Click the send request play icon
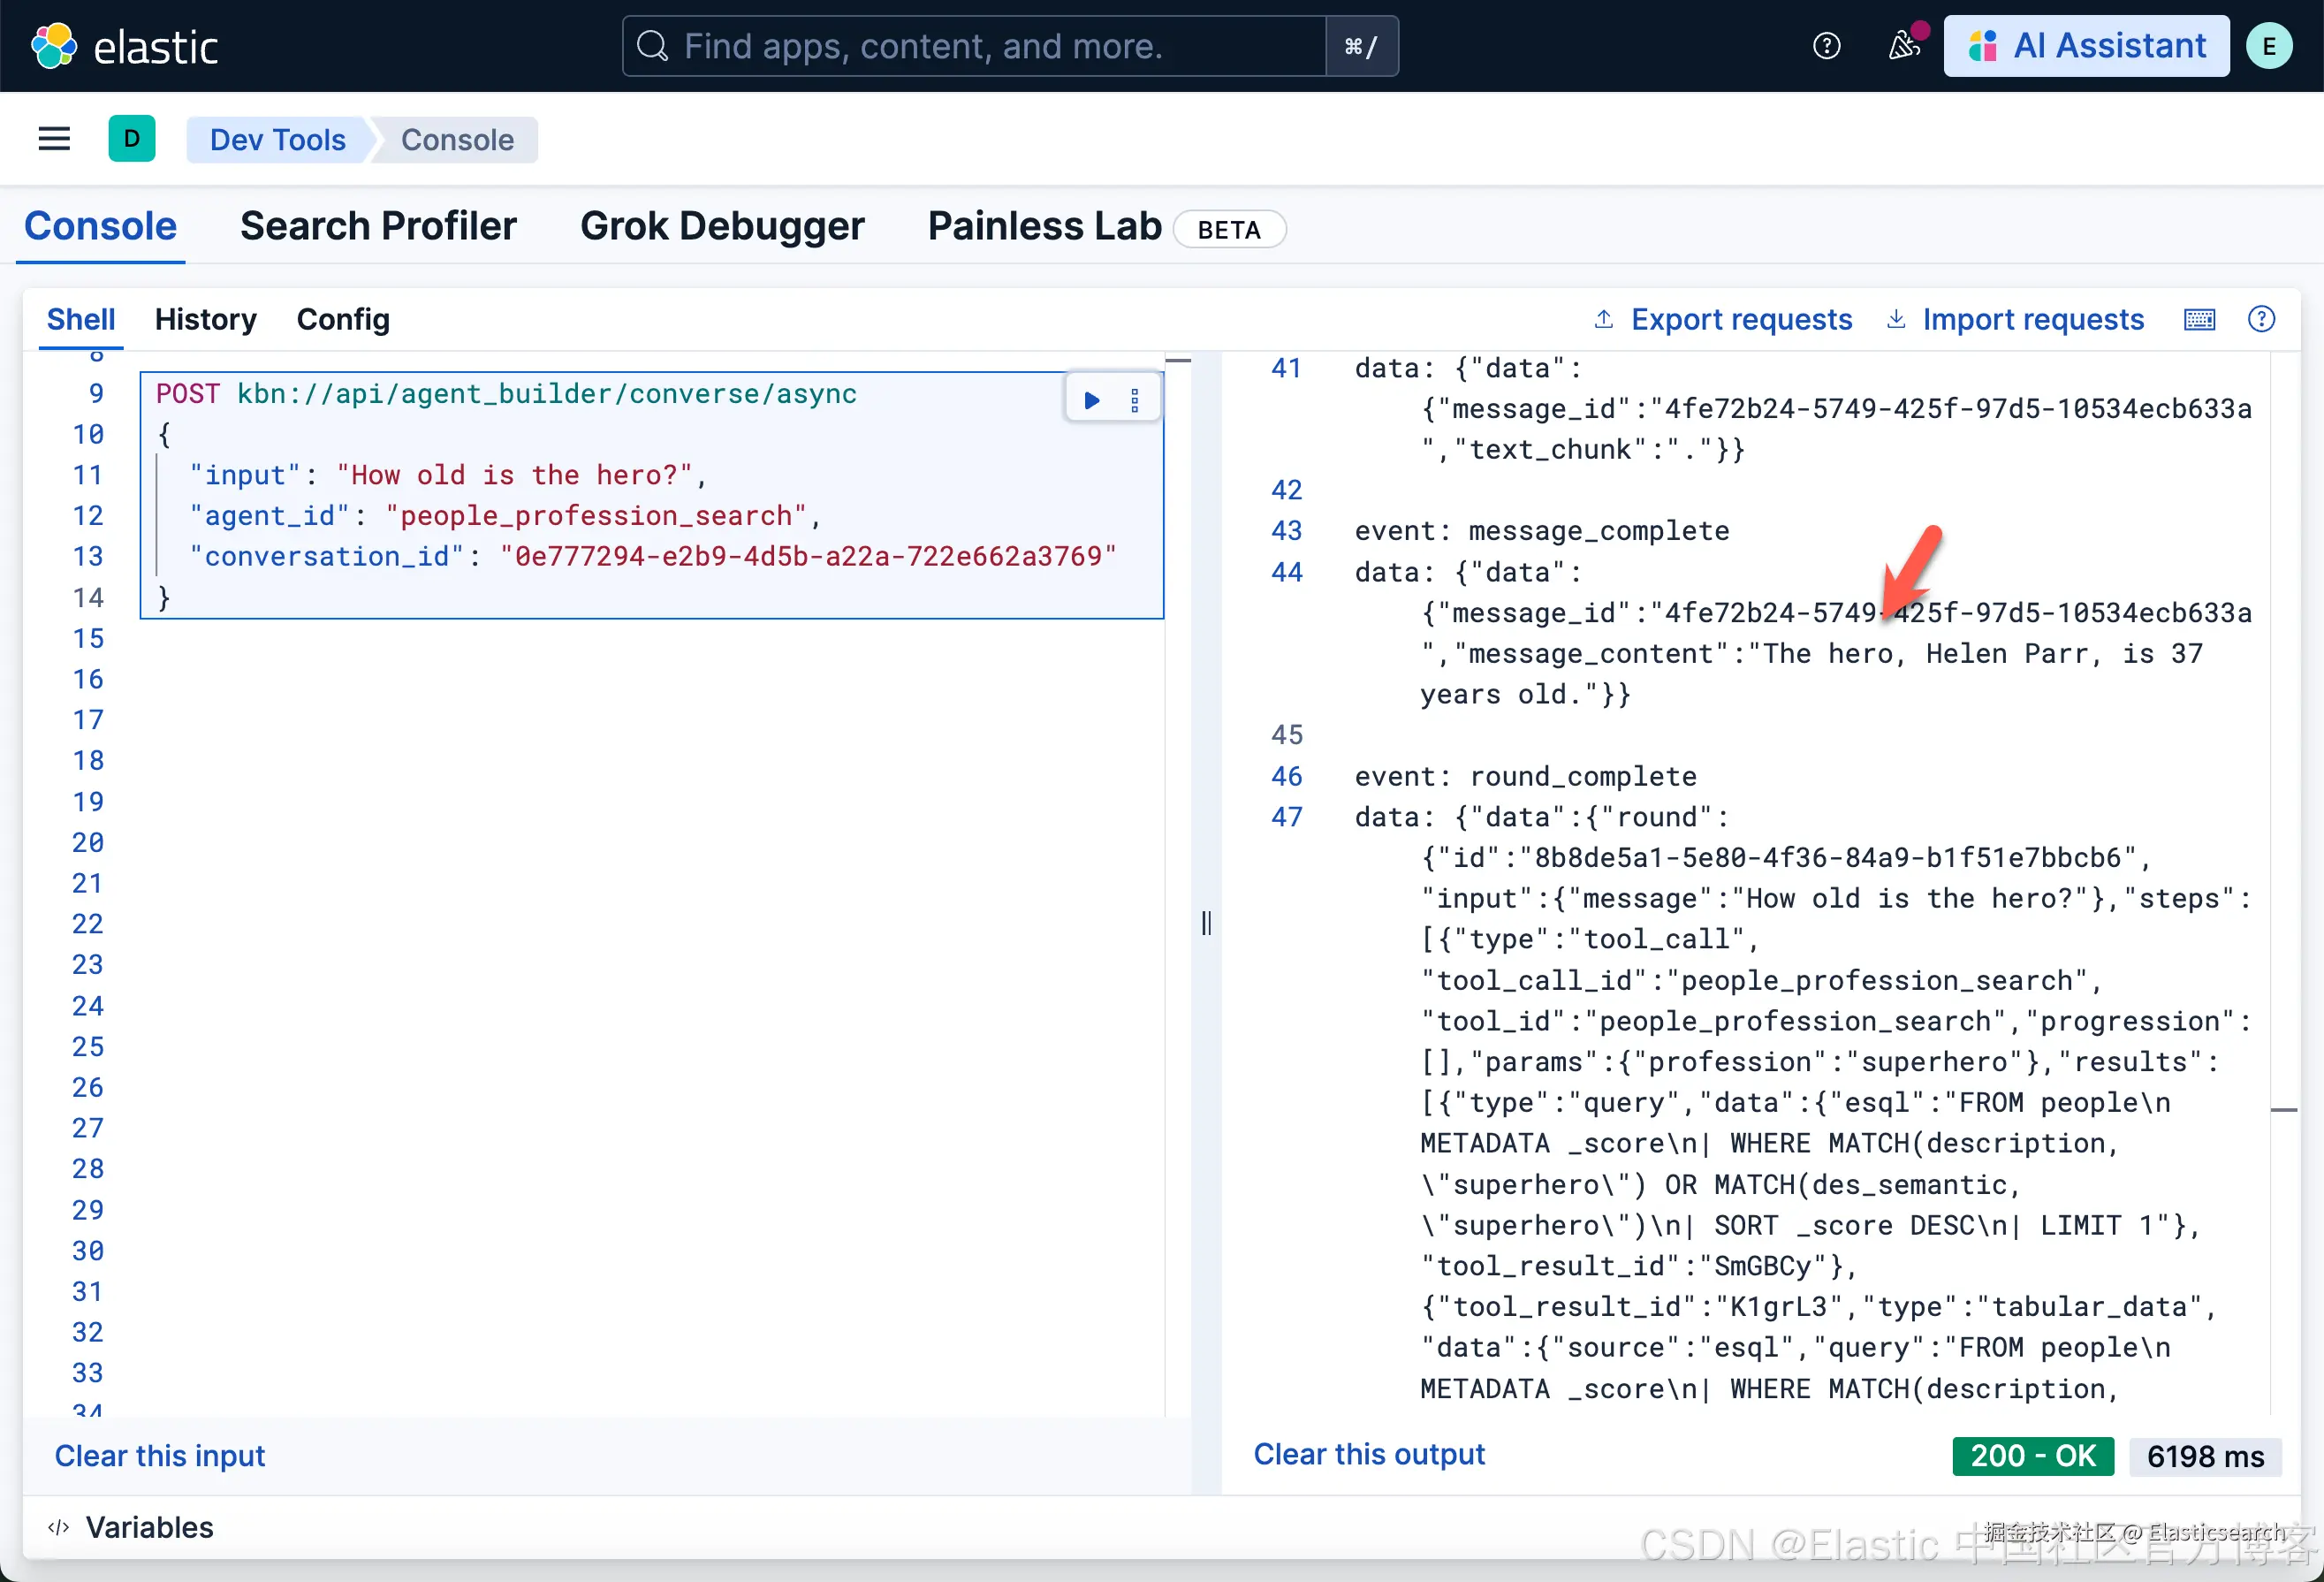Image resolution: width=2324 pixels, height=1582 pixels. (1092, 400)
